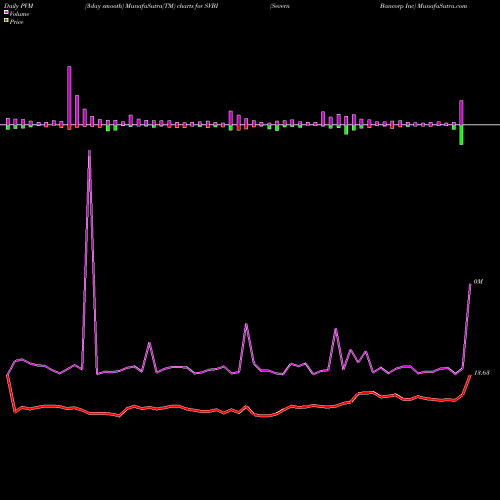Click the '(3day smooth) MunafaSutra(TM) charts for SVBI' heading
The width and height of the screenshot is (500, 500).
tap(151, 6)
